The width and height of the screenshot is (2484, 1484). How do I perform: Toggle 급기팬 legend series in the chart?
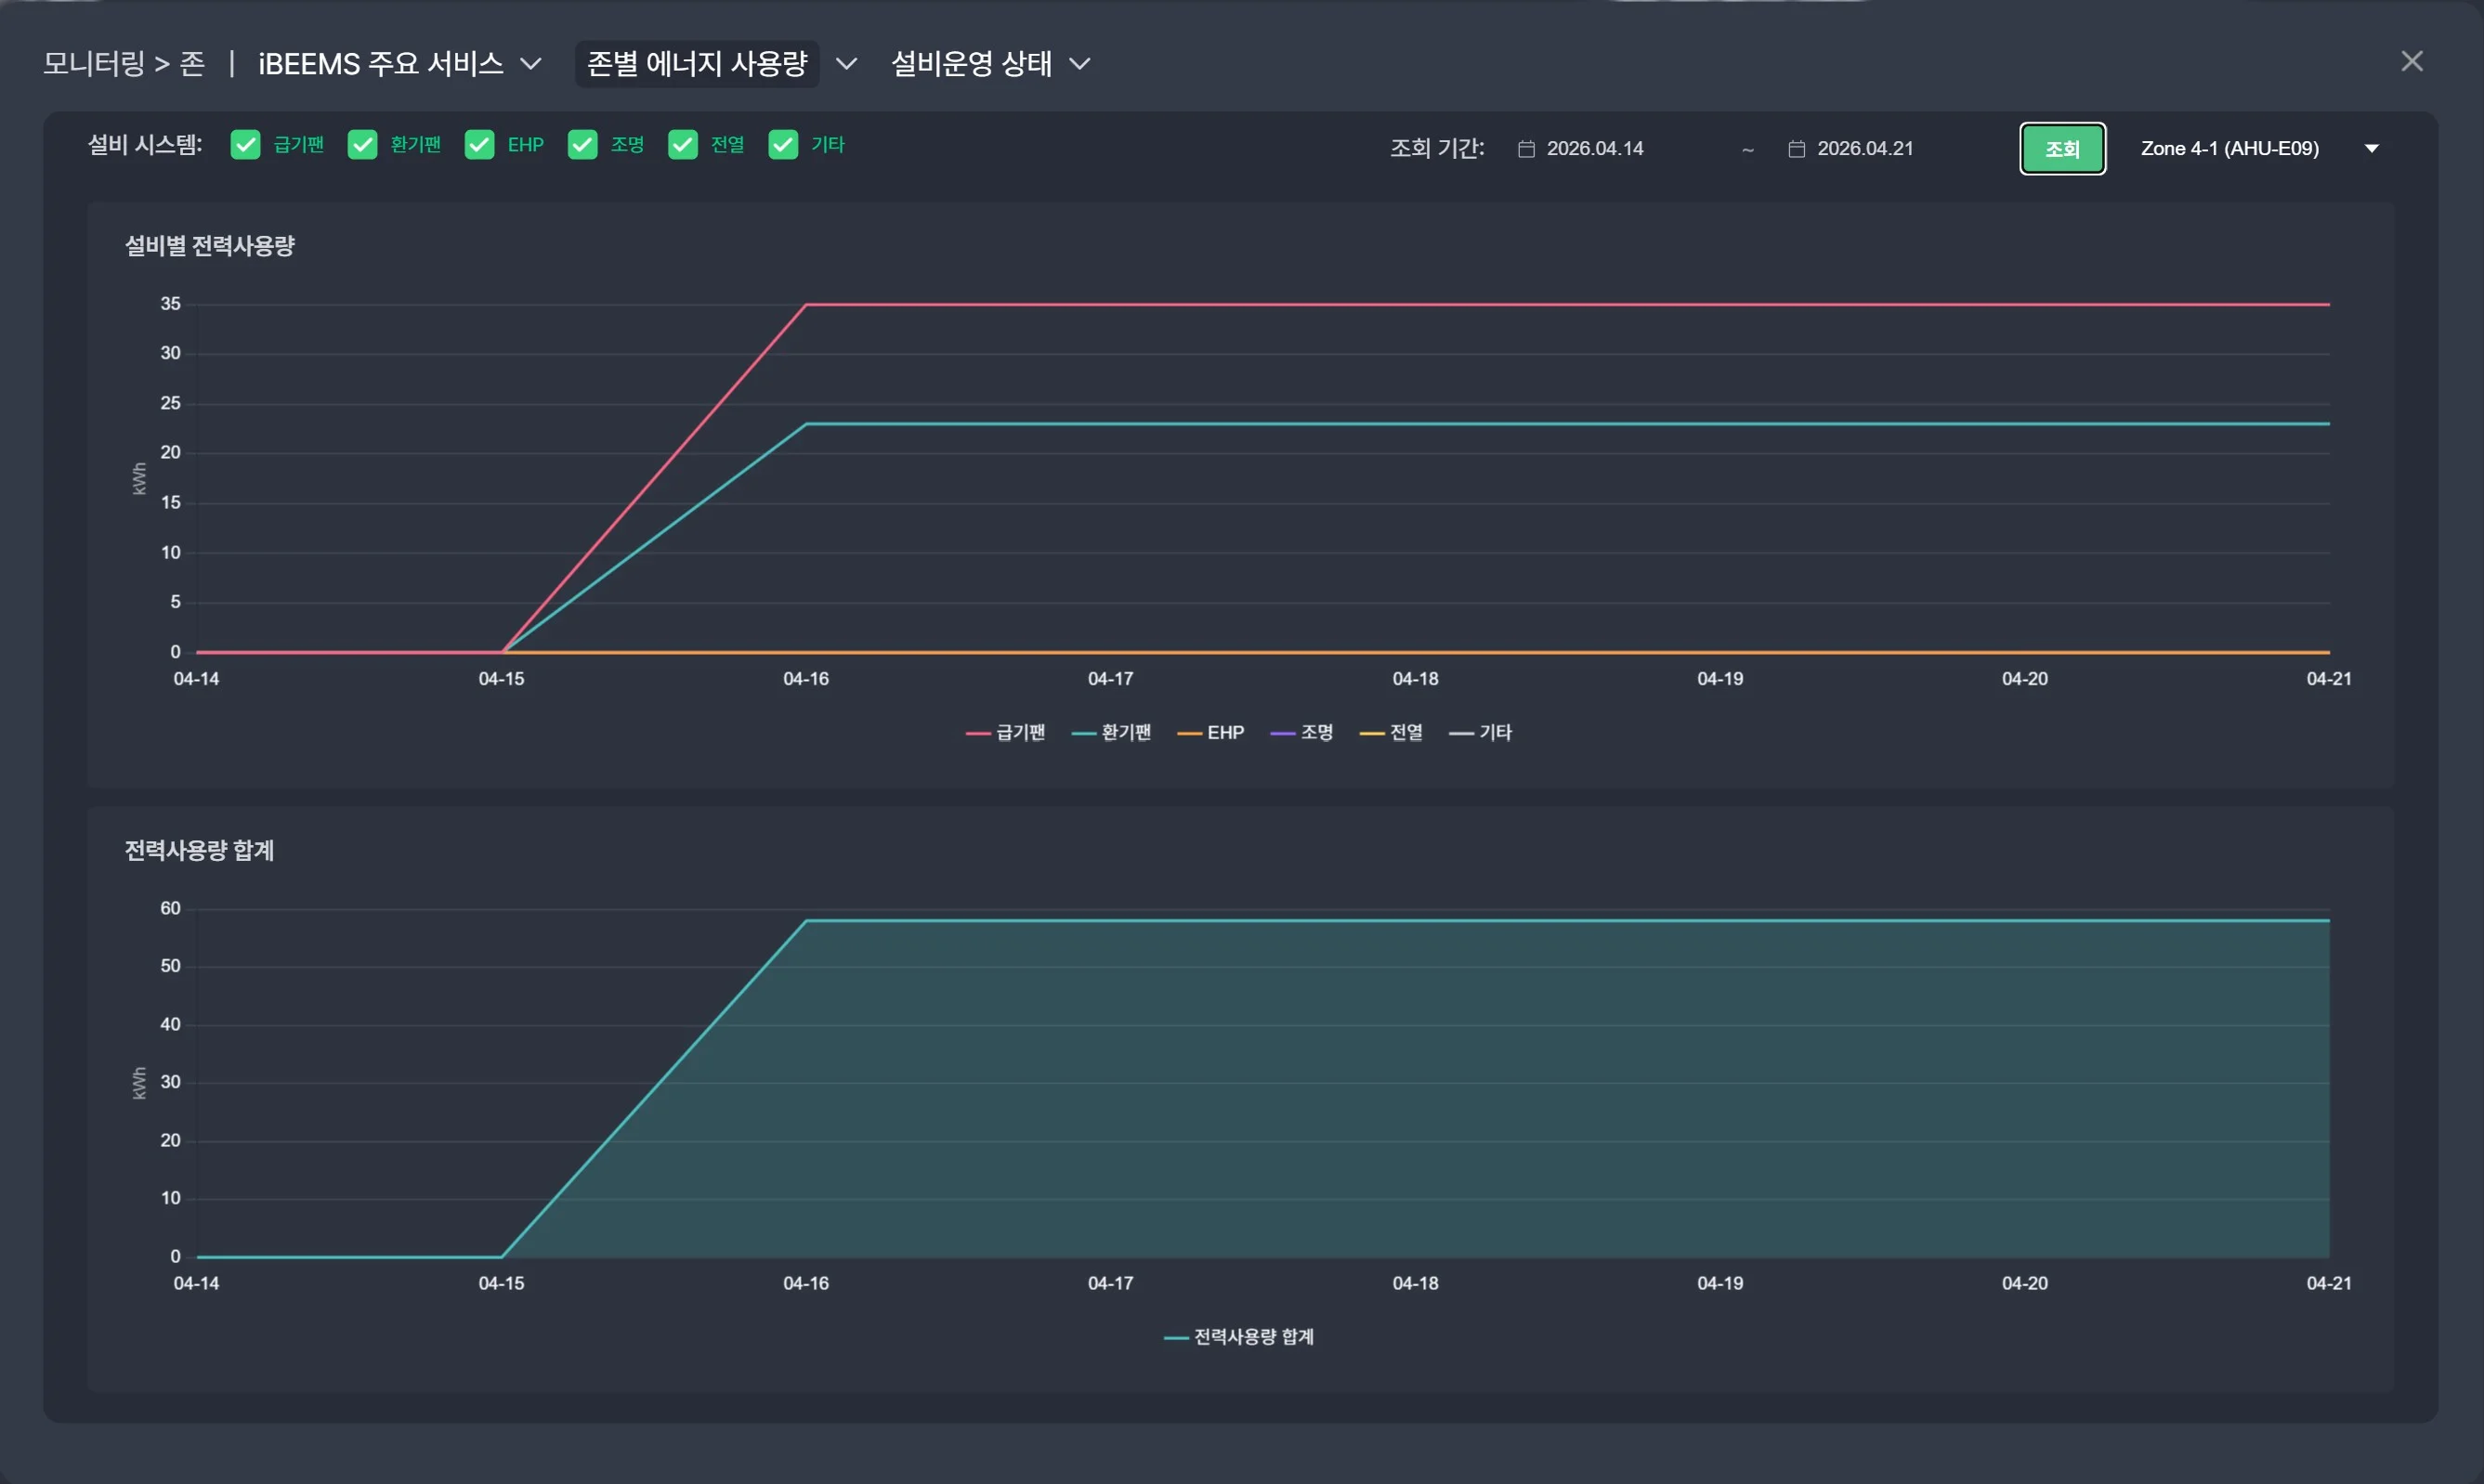coord(1005,733)
